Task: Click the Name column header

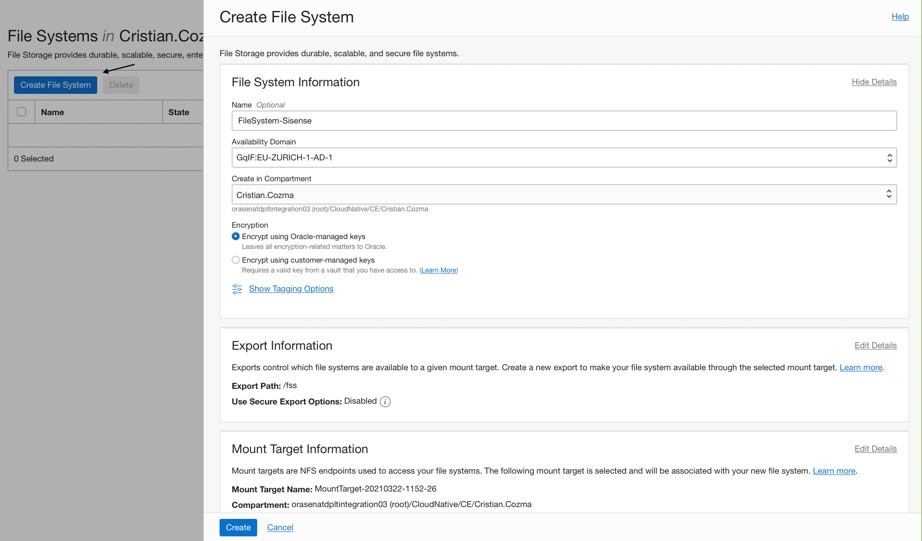Action: click(52, 112)
